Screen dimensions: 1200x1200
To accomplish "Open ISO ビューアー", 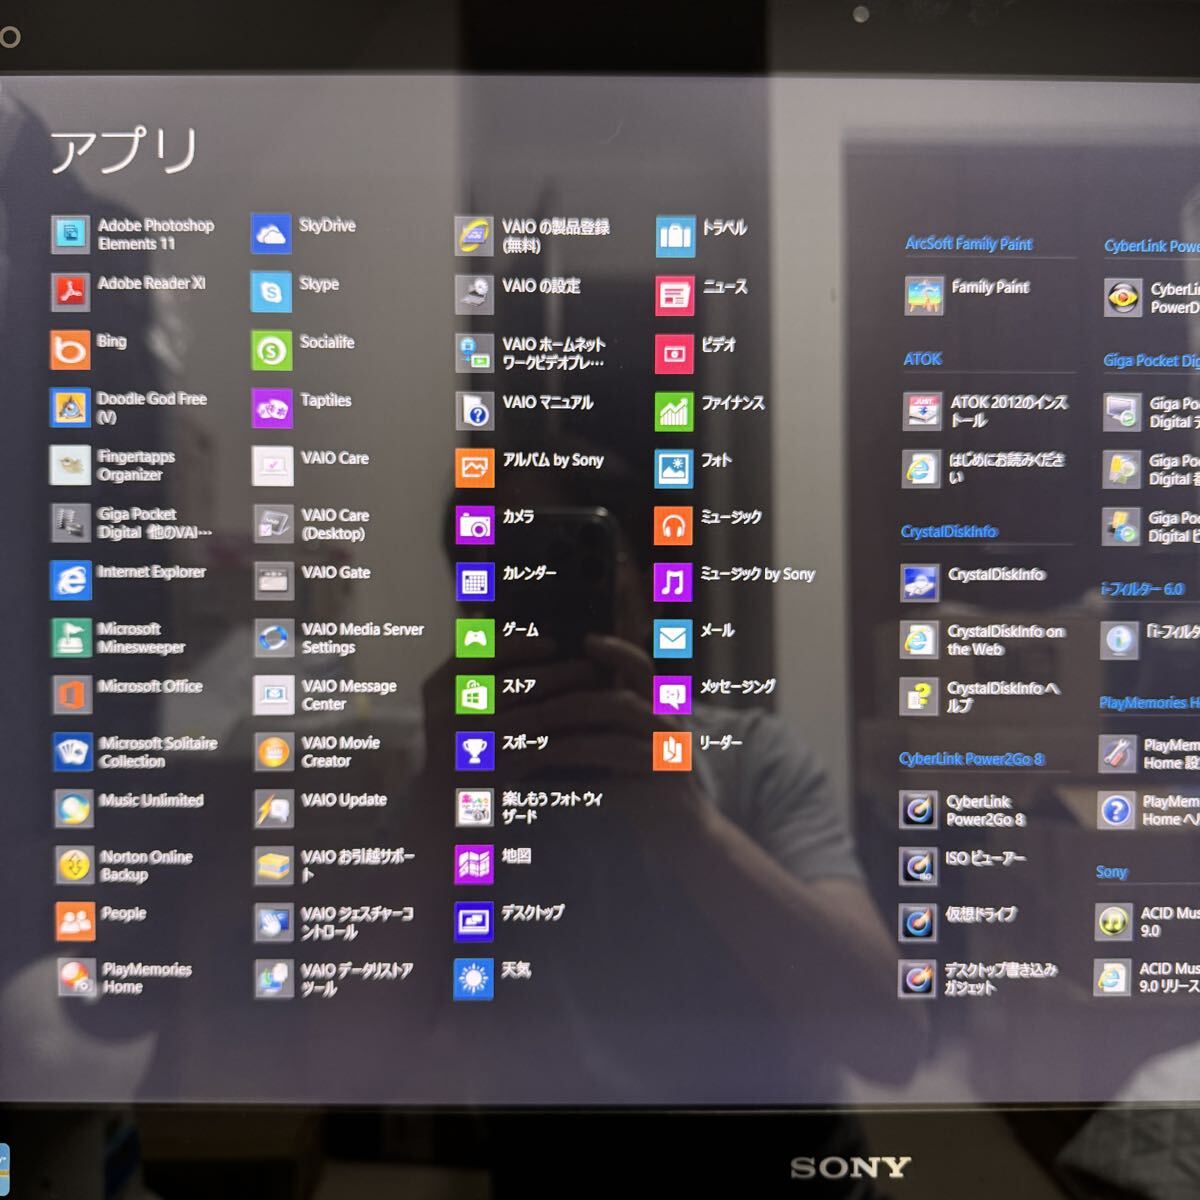I will [x=962, y=866].
